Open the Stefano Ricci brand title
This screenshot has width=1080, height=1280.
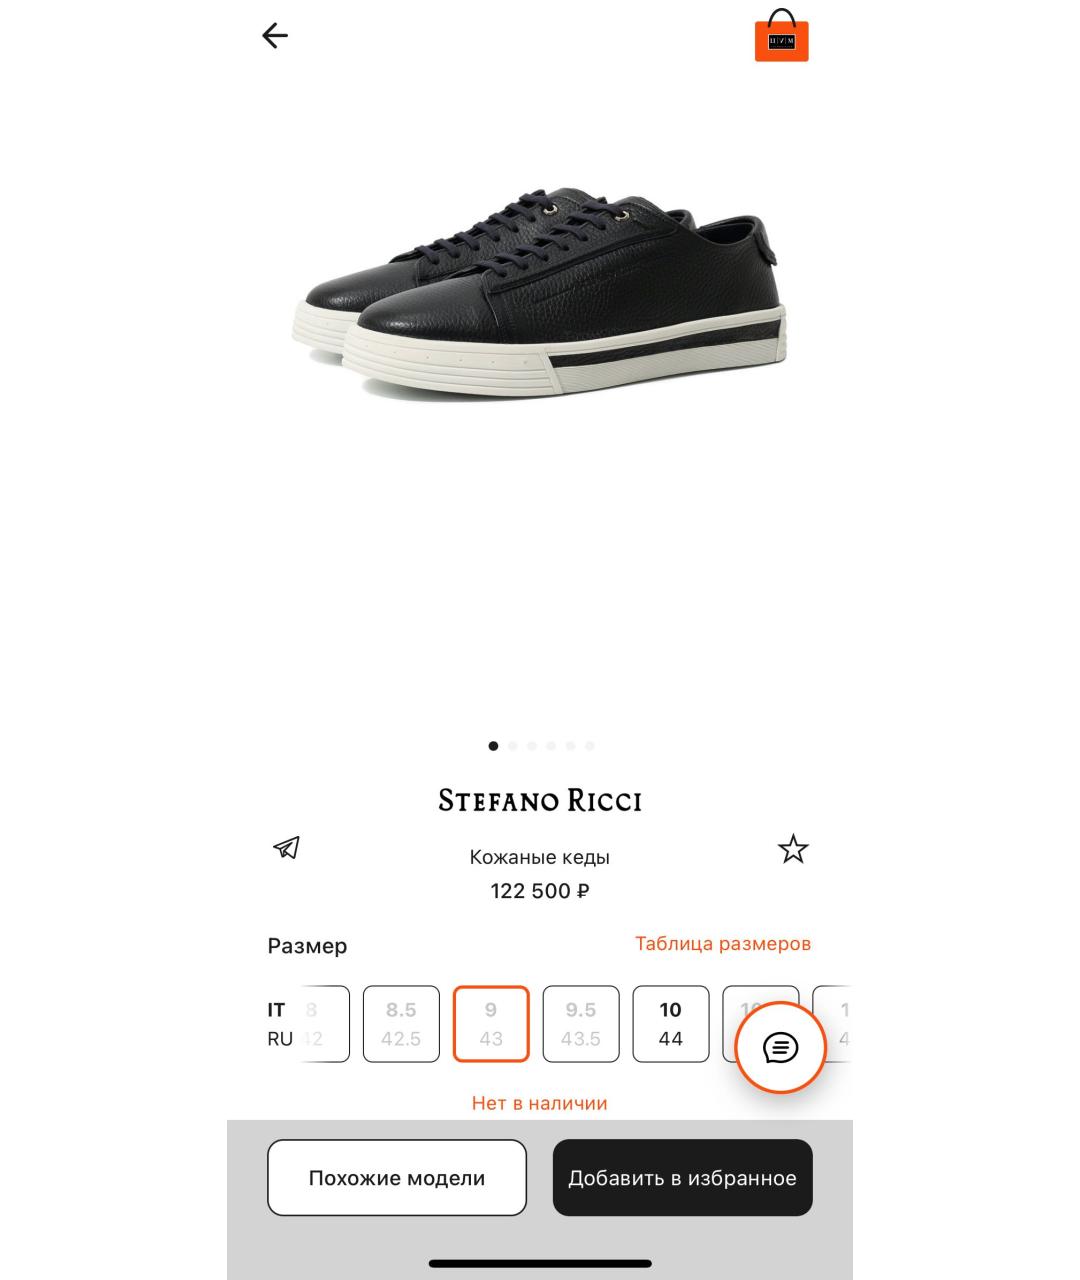coord(540,801)
